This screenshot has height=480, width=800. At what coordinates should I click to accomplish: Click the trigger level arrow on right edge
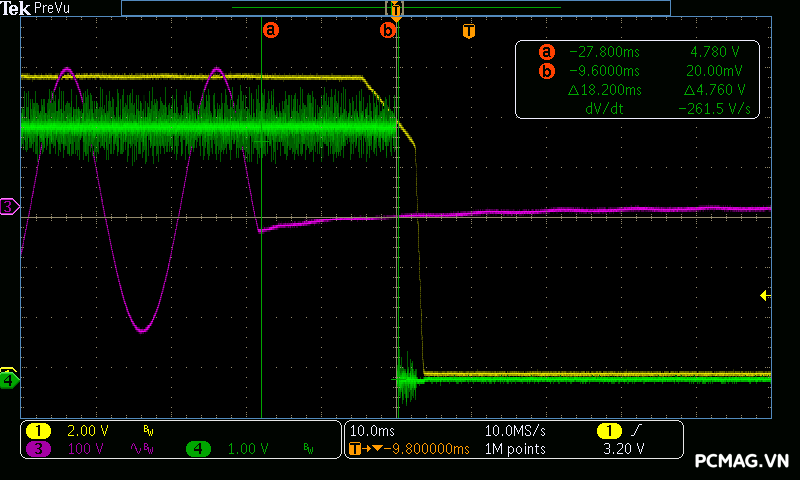click(765, 295)
